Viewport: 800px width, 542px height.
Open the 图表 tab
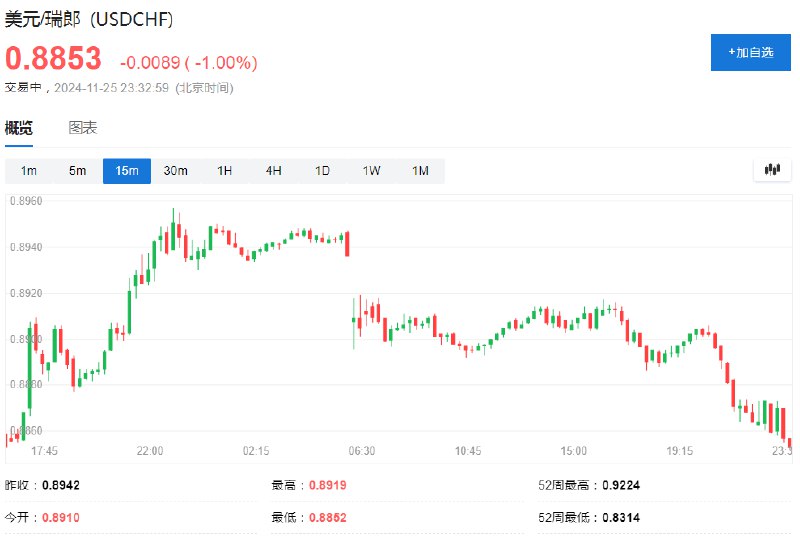coord(83,128)
